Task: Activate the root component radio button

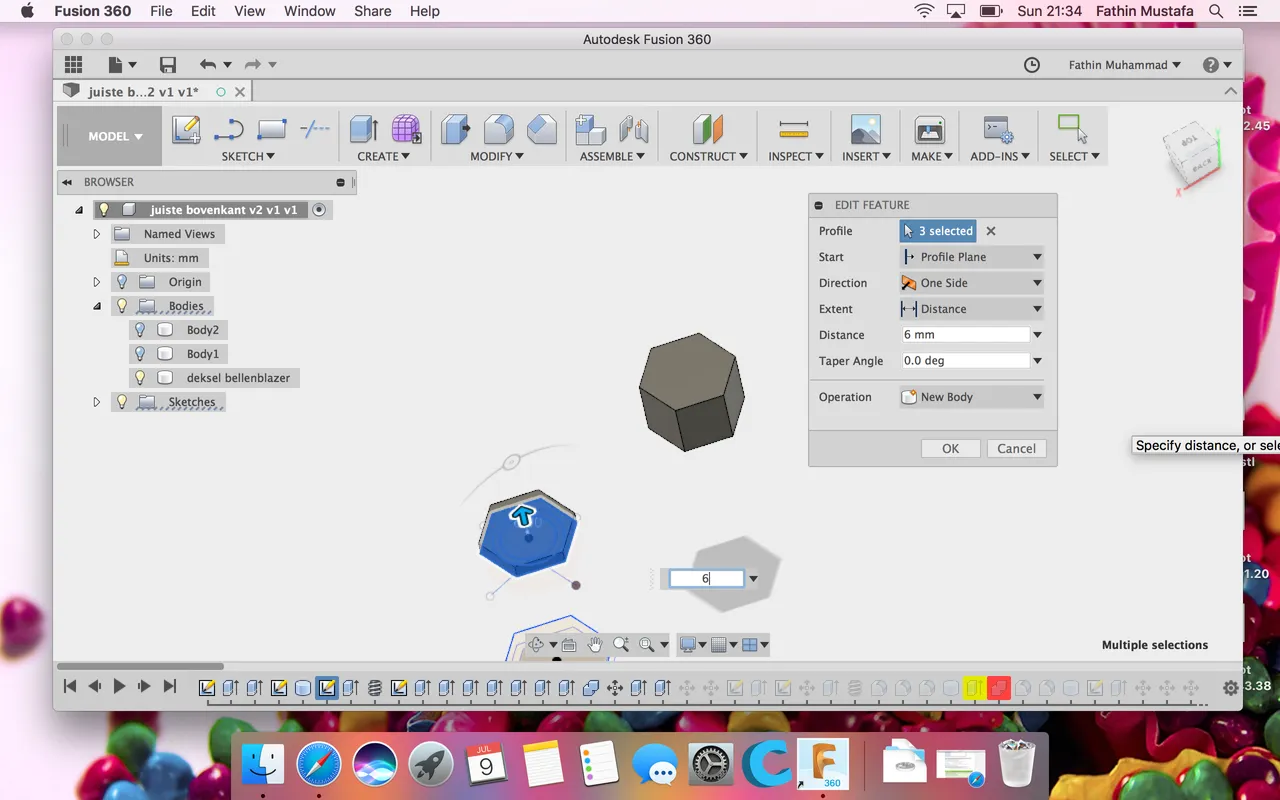Action: pyautogui.click(x=319, y=210)
